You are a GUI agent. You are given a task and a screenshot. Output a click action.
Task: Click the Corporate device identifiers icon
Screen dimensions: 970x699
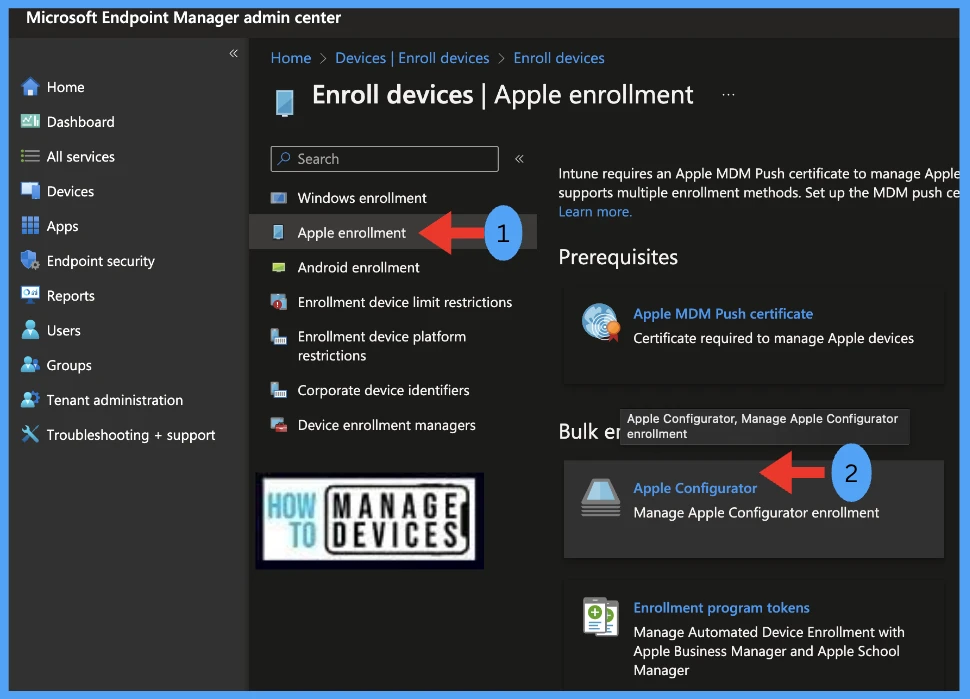(279, 390)
